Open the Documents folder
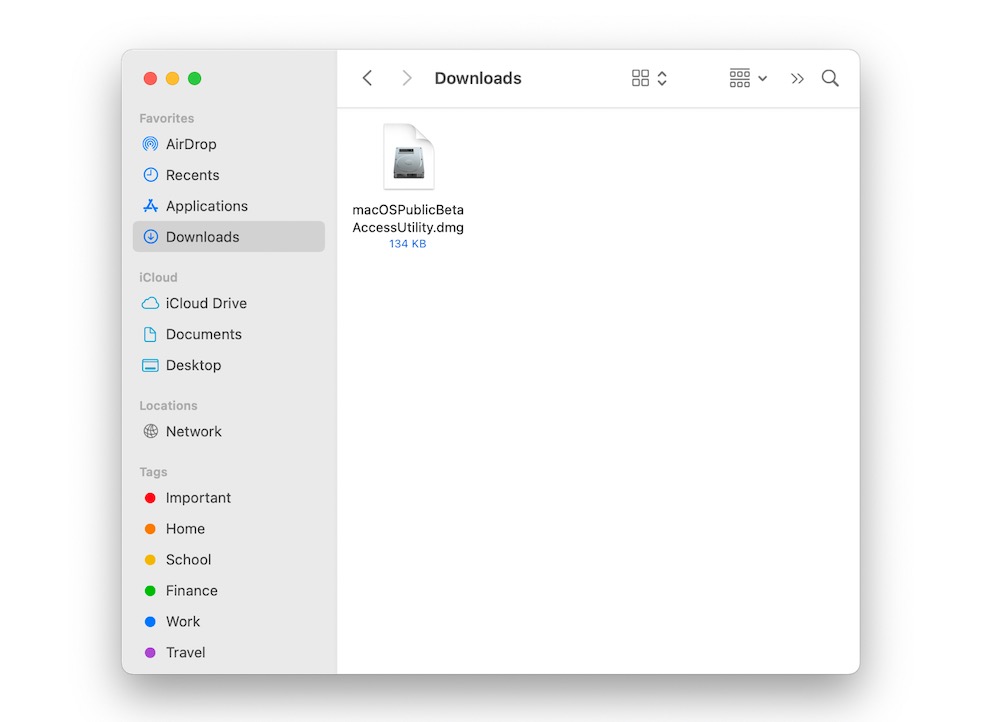This screenshot has height=722, width=1000. [x=203, y=334]
